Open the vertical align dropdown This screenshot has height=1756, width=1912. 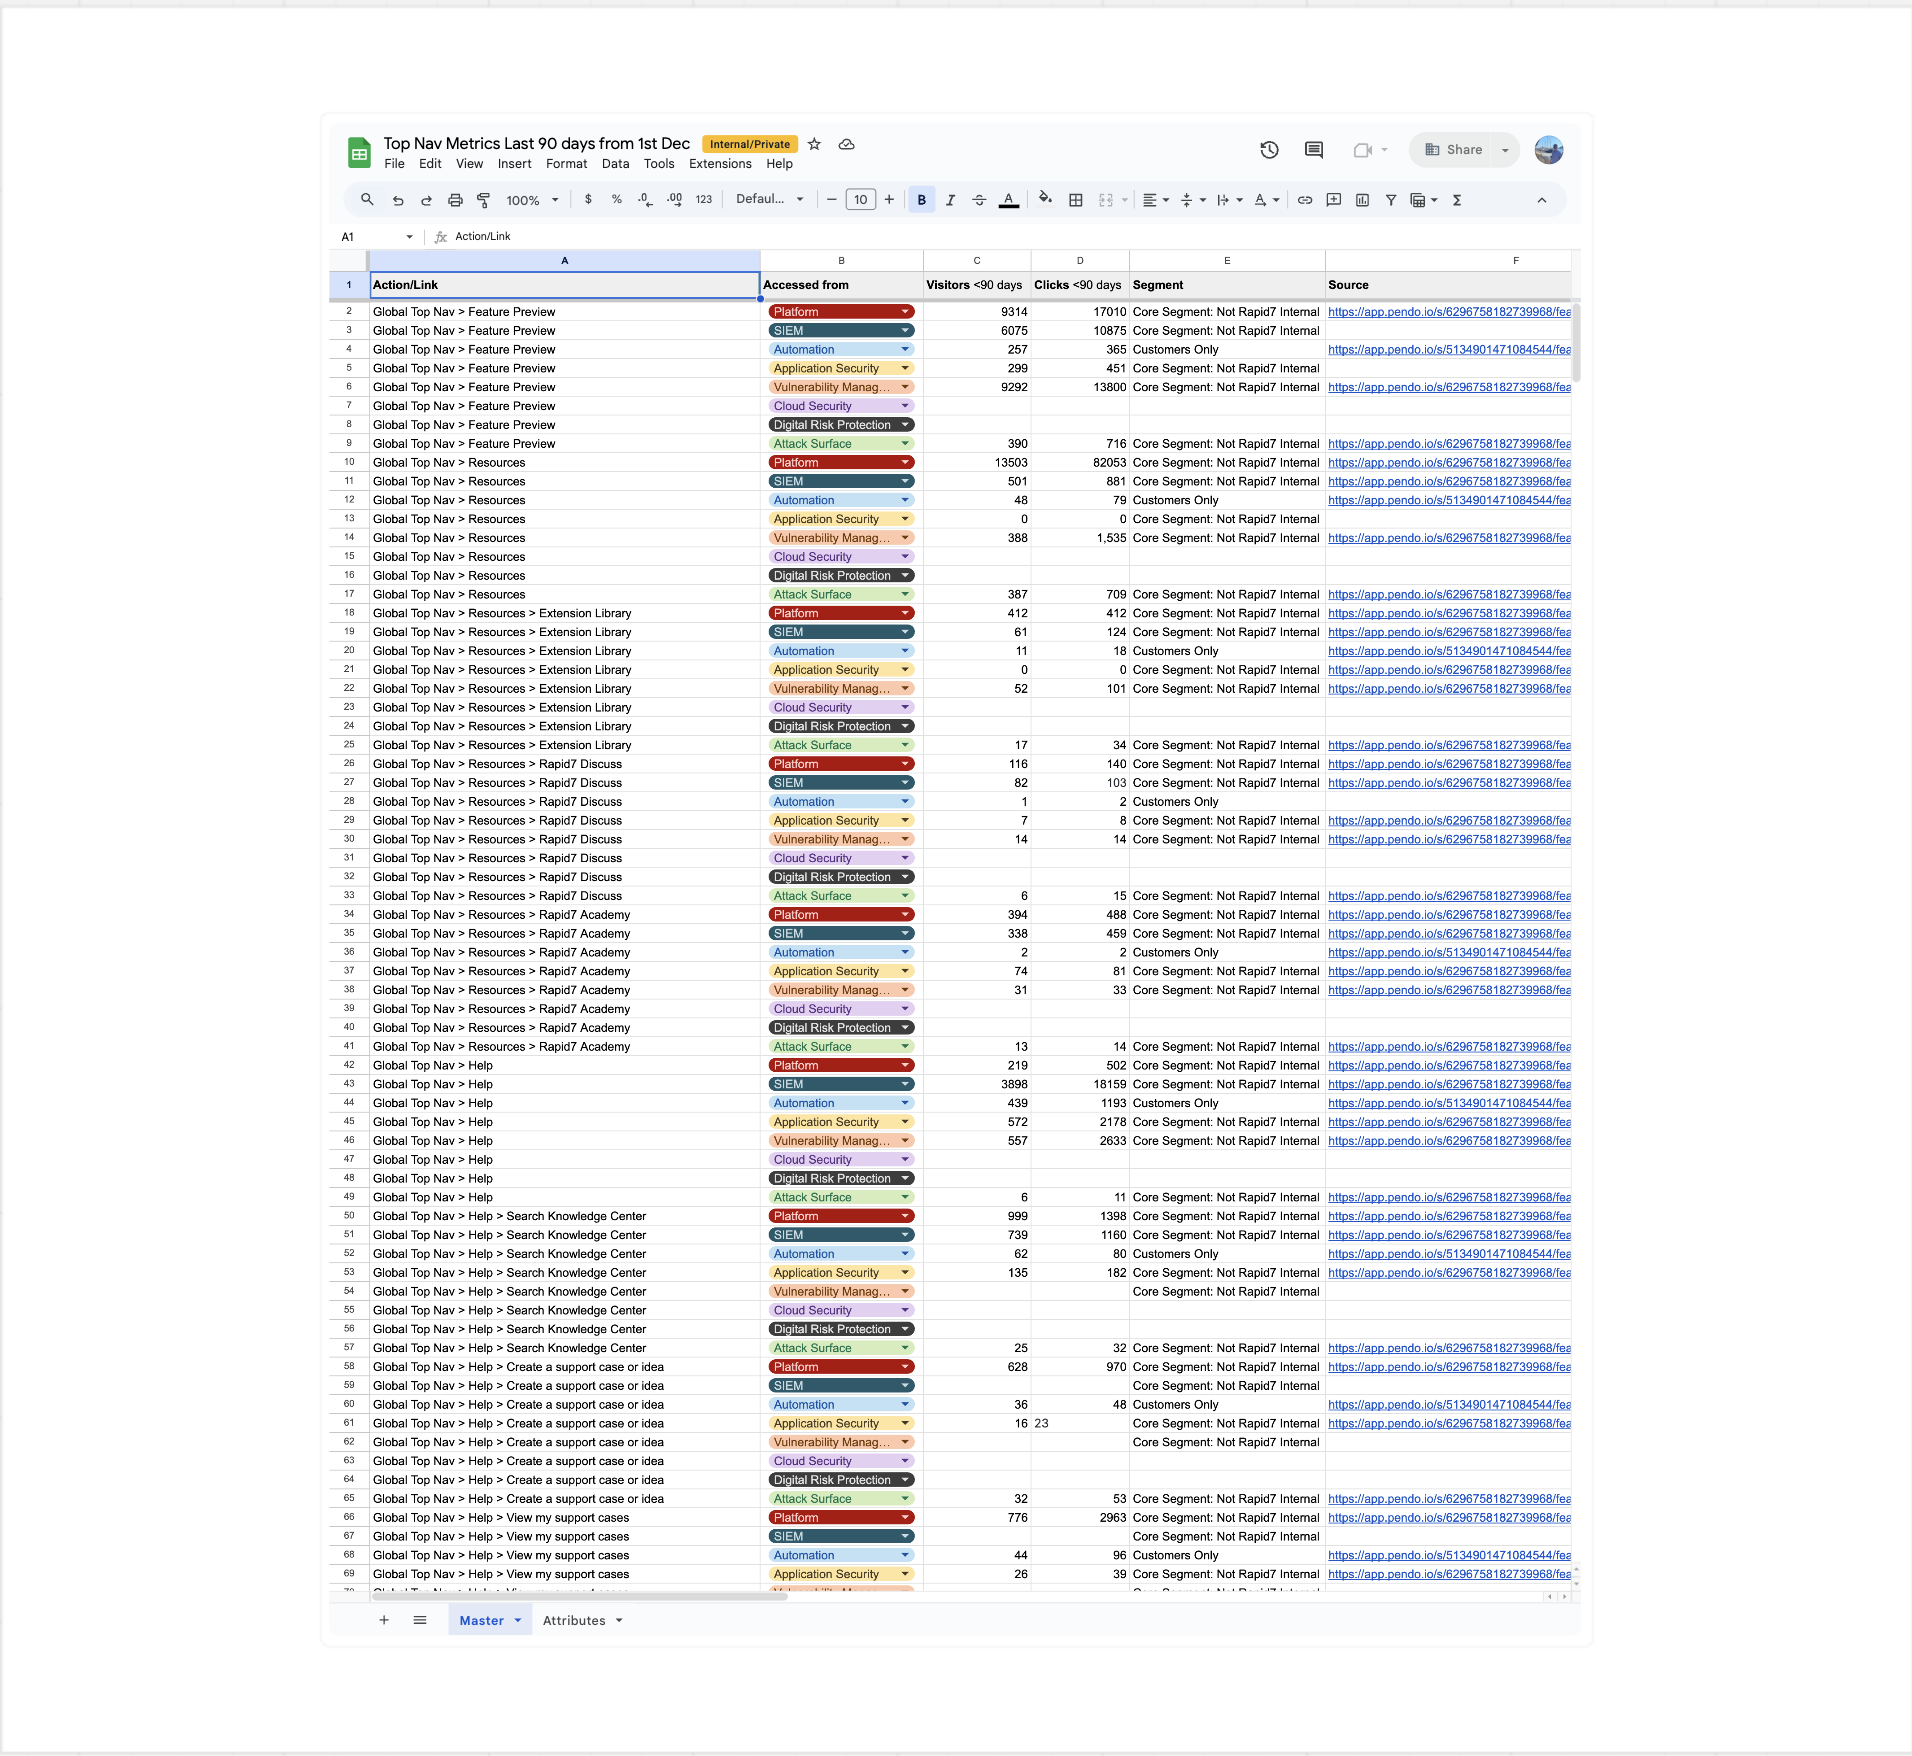(1193, 200)
